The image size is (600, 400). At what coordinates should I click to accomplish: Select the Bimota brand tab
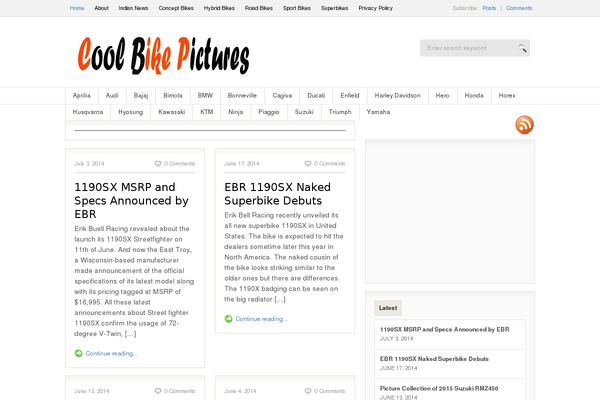click(173, 95)
